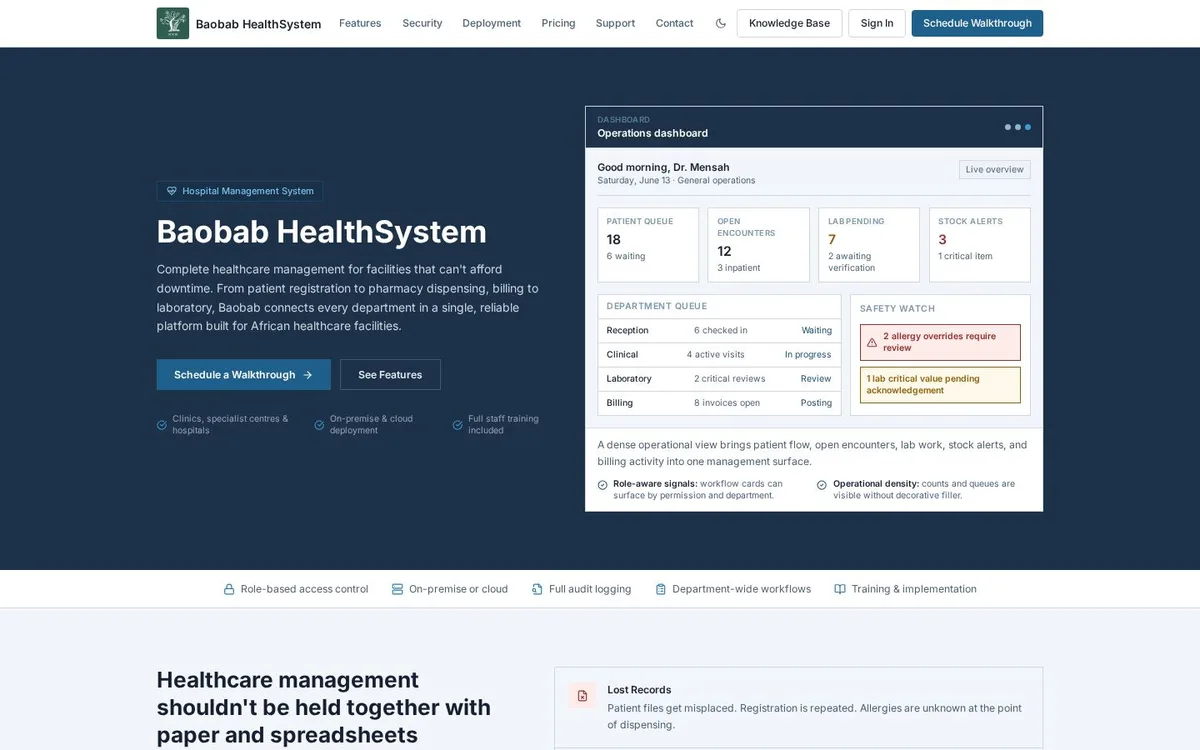
Task: Click the Live overview badge
Action: pos(994,170)
